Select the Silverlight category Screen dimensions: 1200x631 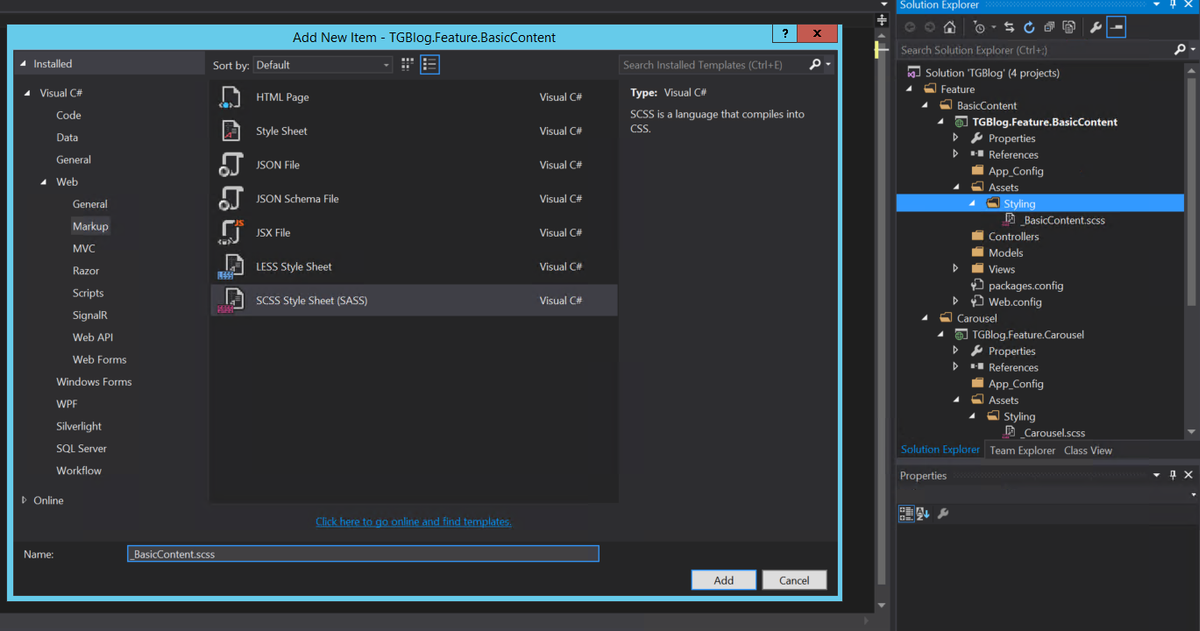79,426
